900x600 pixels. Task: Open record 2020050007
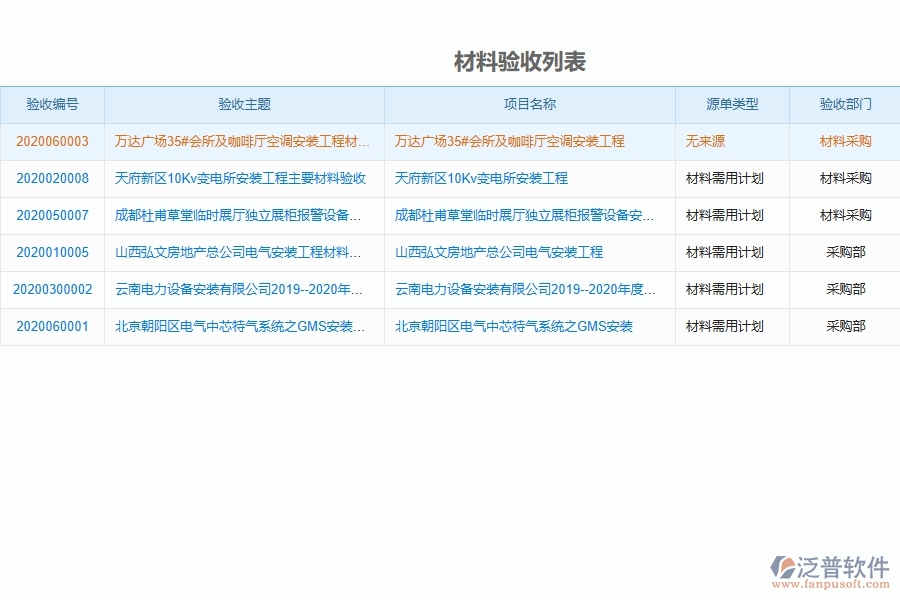point(50,215)
